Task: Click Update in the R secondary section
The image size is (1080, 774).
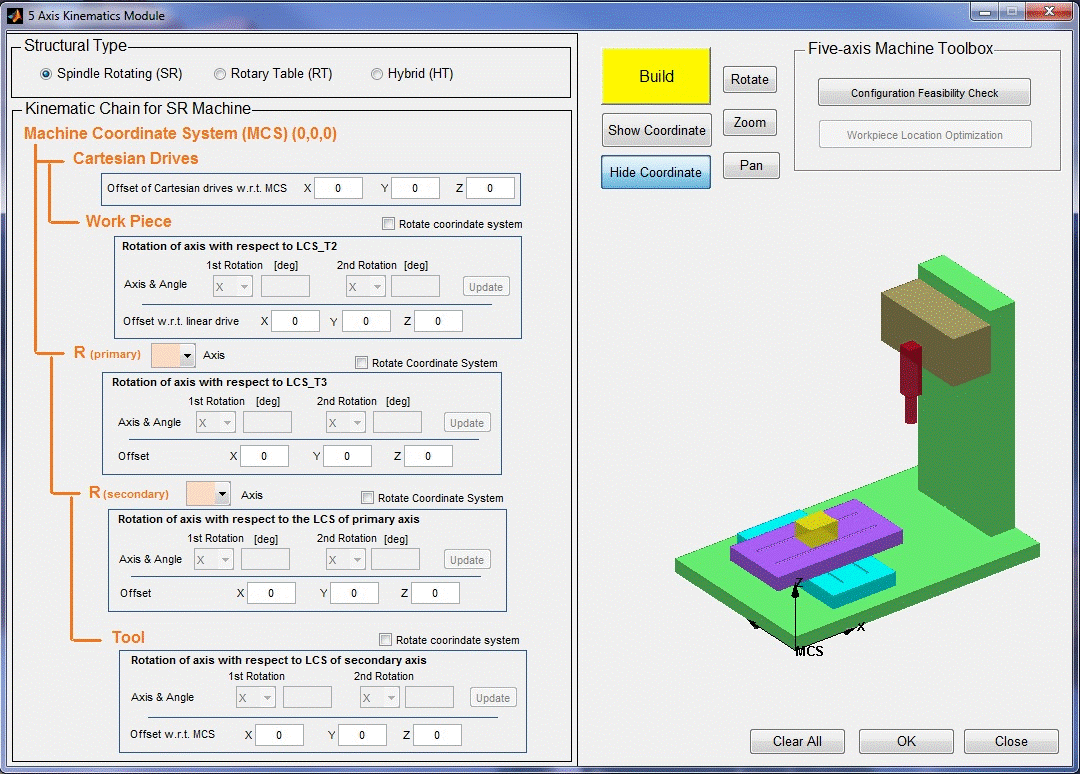Action: coord(467,560)
